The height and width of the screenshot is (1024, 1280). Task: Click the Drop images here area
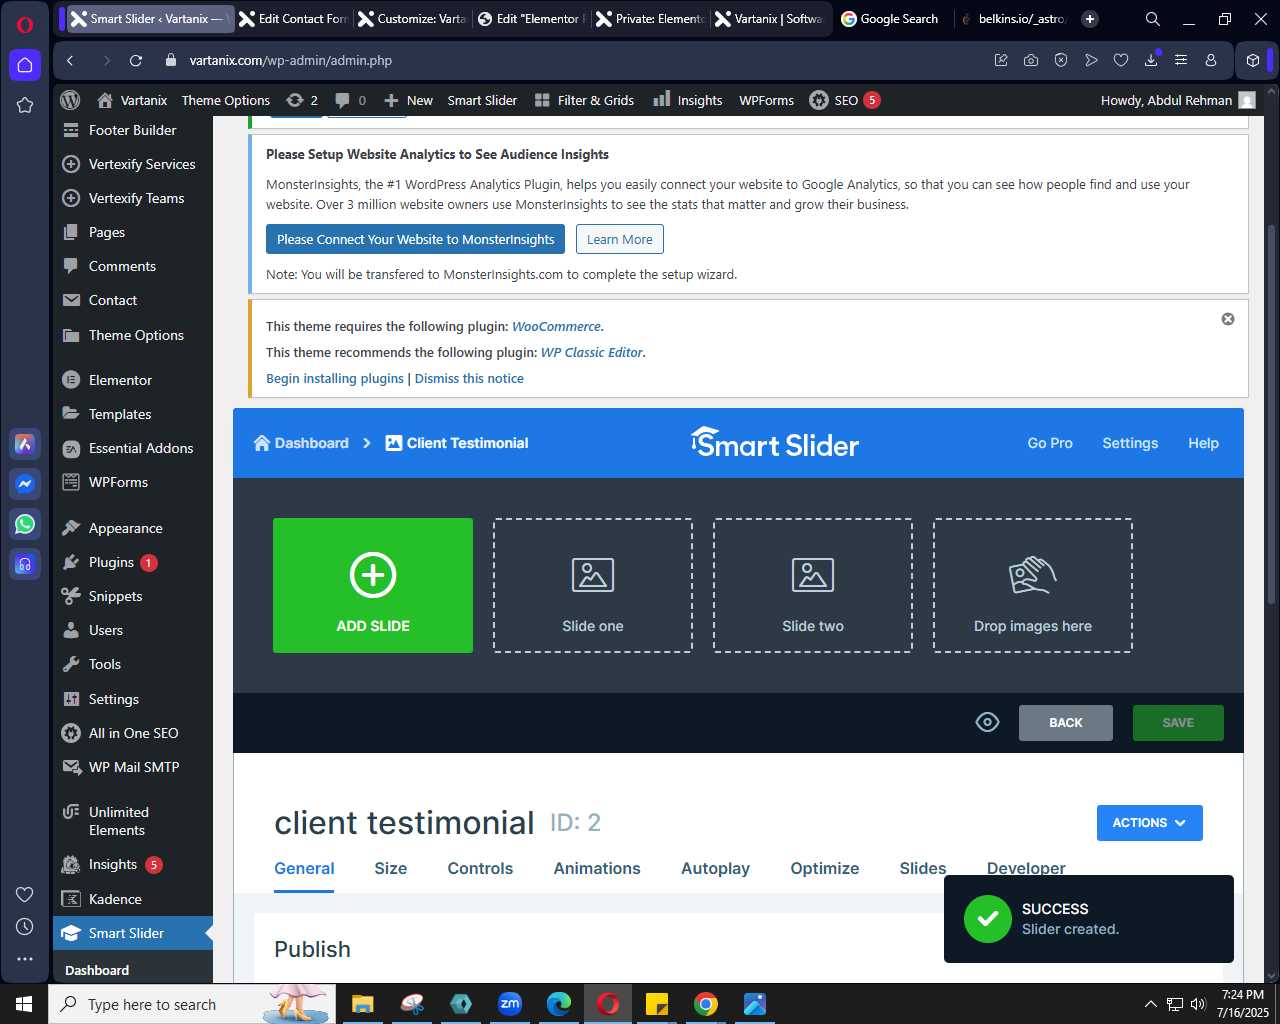pyautogui.click(x=1033, y=585)
